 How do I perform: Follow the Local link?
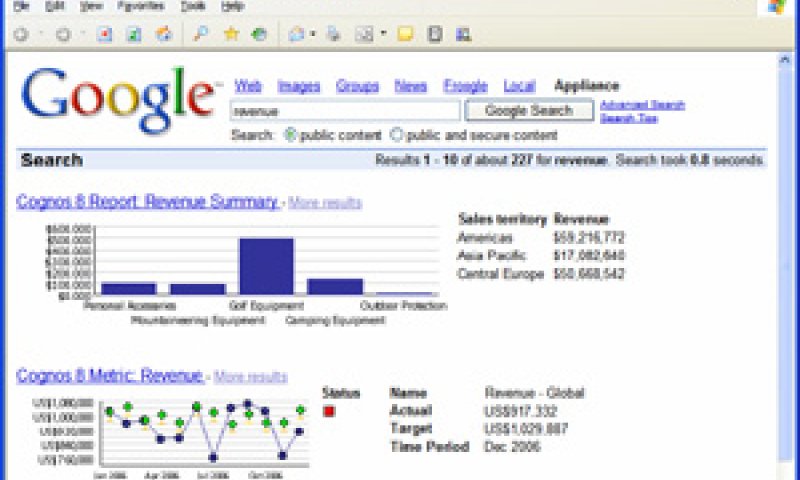tap(519, 86)
